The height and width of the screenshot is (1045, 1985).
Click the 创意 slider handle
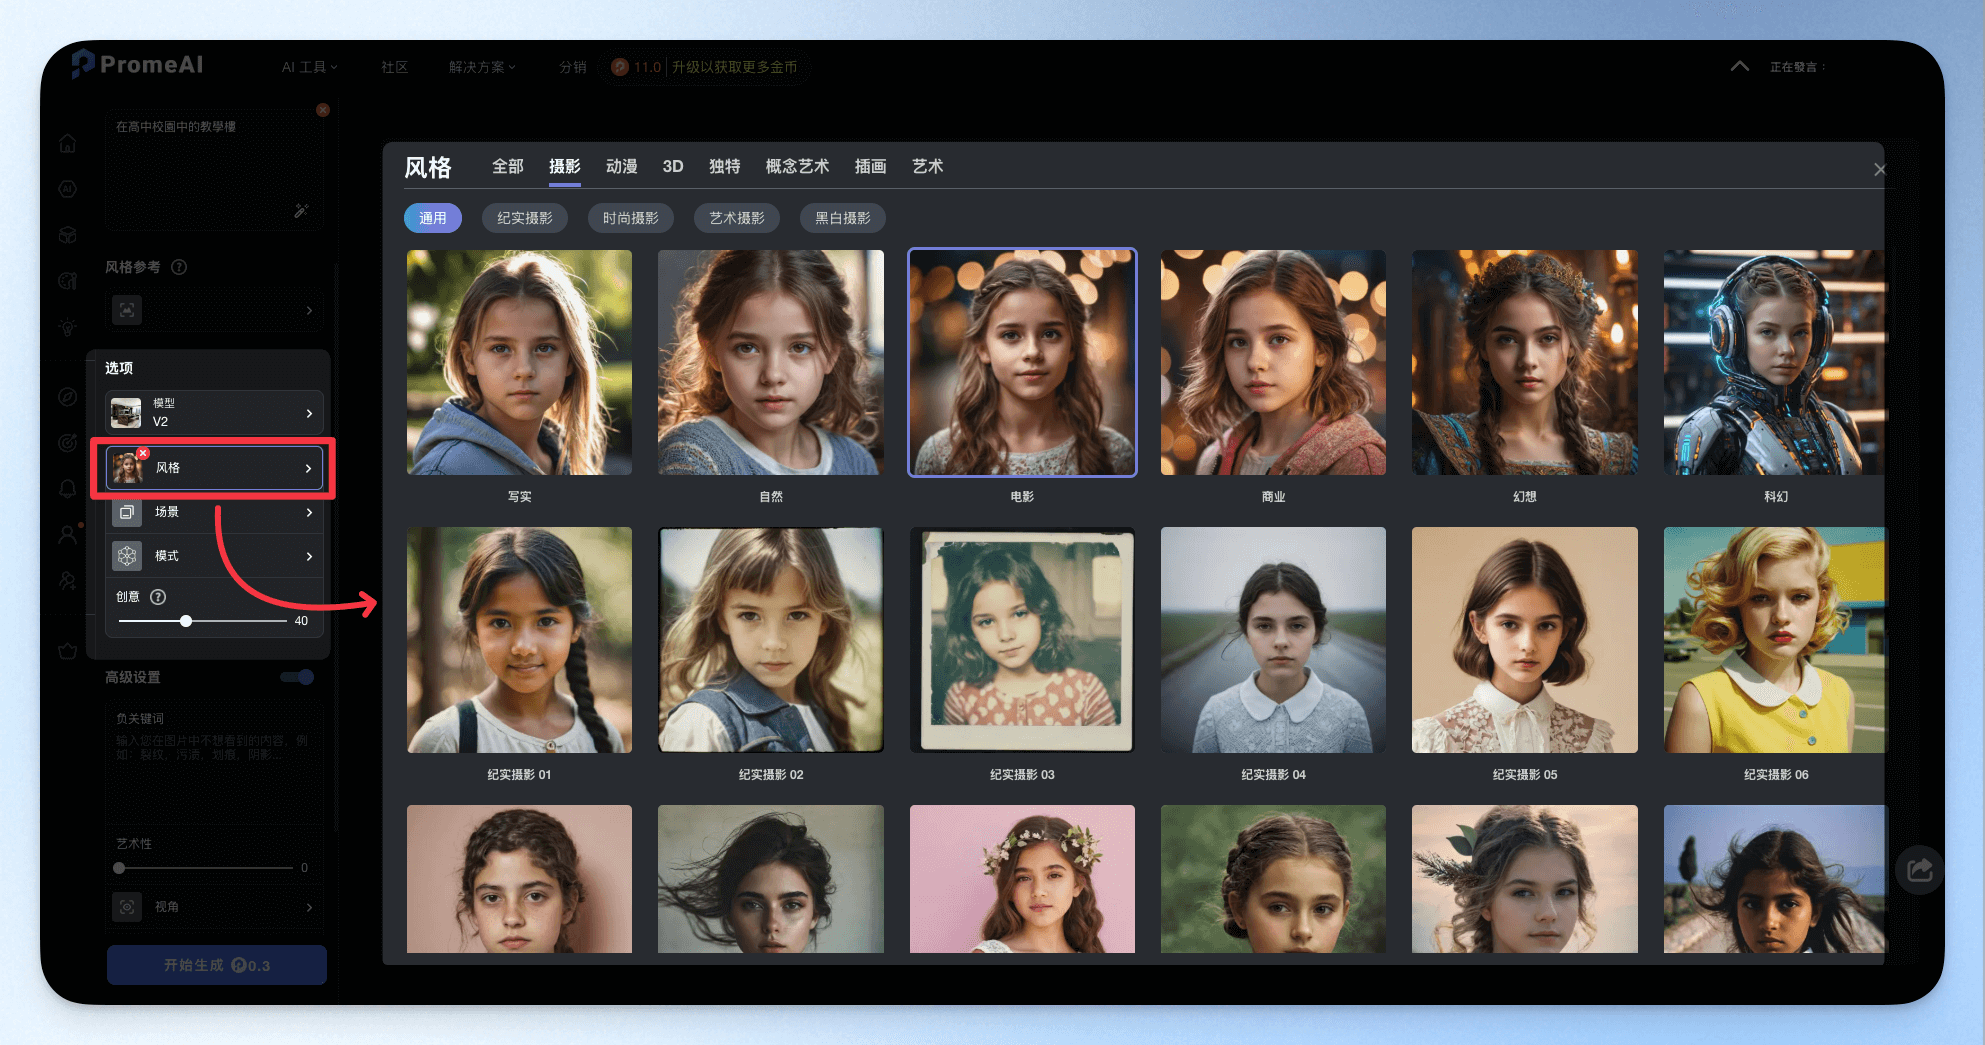[186, 621]
